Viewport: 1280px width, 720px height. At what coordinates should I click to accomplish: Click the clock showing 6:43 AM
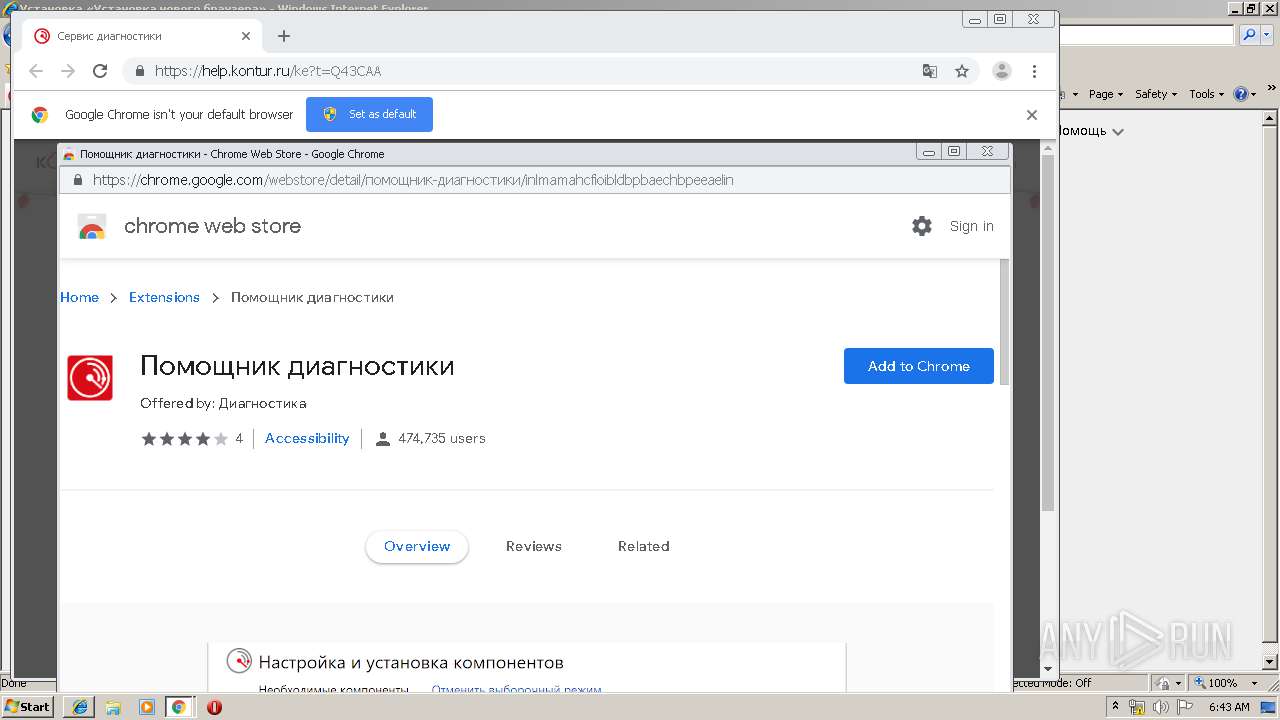1229,707
